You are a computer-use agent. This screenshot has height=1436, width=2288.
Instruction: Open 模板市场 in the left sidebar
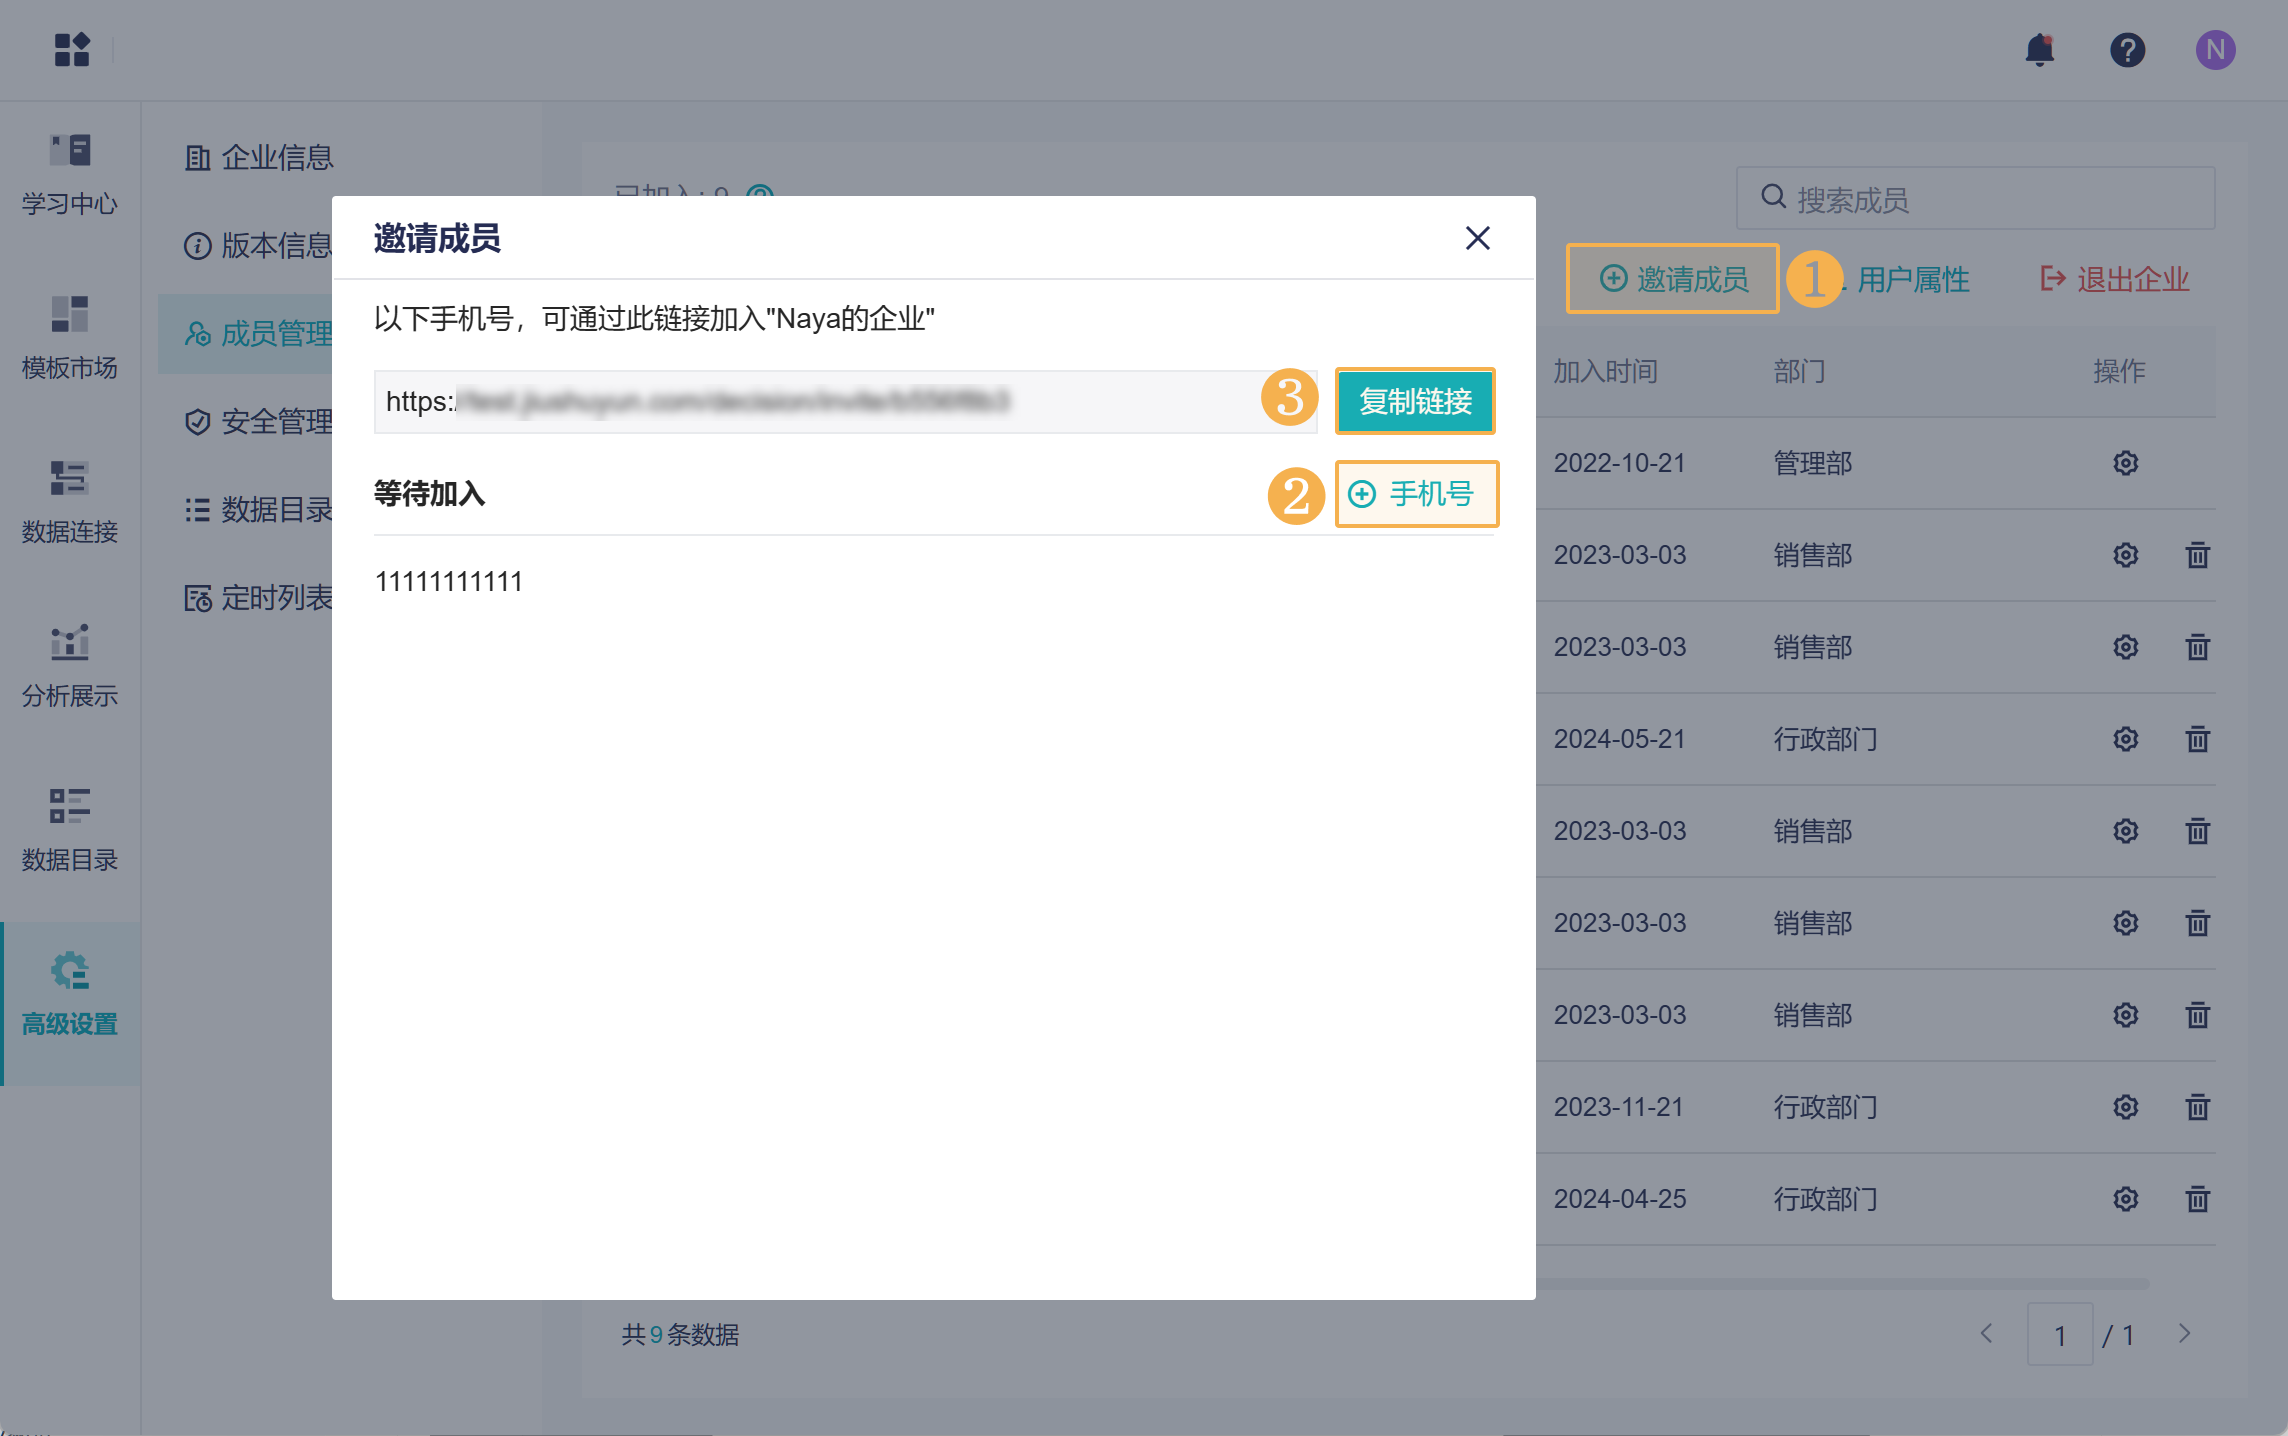click(x=70, y=338)
